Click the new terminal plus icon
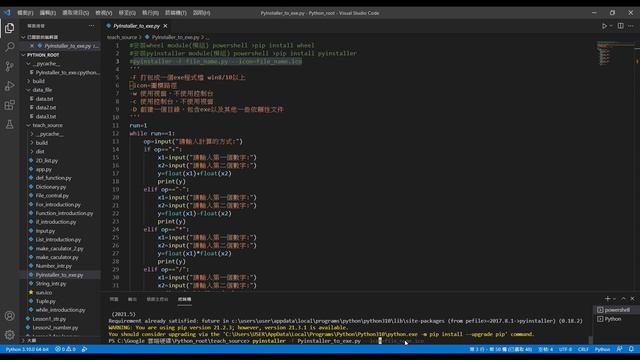Viewport: 640px width, 360px height. (607, 299)
